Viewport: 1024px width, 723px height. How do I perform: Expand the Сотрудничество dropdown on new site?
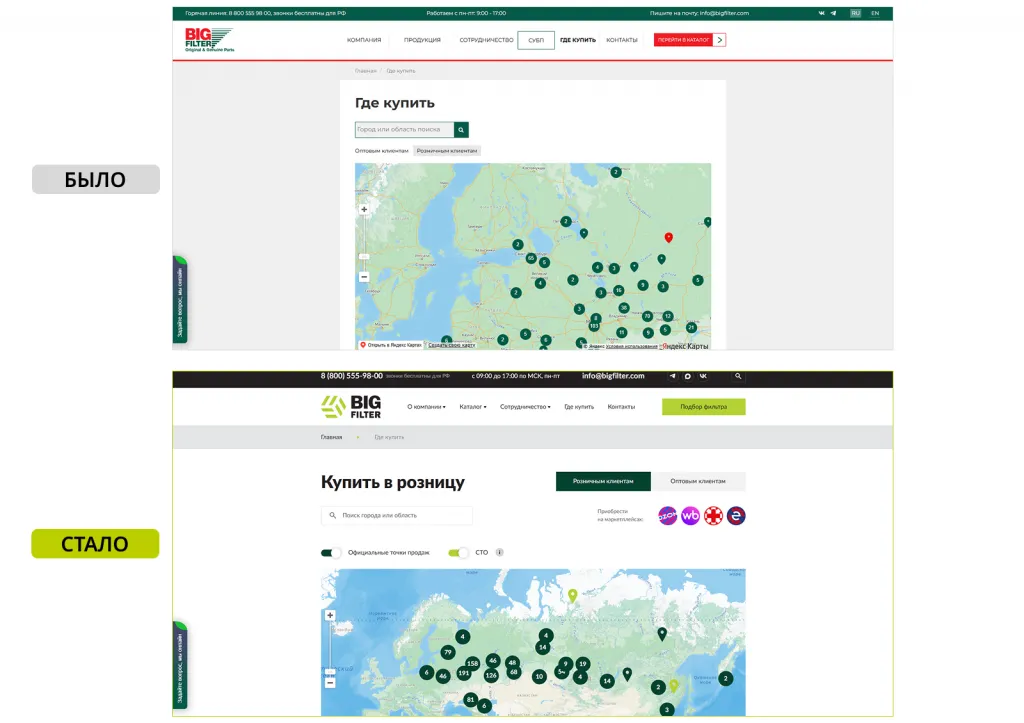tap(525, 407)
